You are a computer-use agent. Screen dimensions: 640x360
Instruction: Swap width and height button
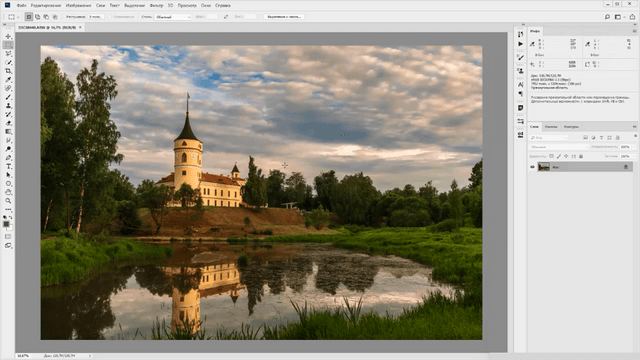(226, 17)
